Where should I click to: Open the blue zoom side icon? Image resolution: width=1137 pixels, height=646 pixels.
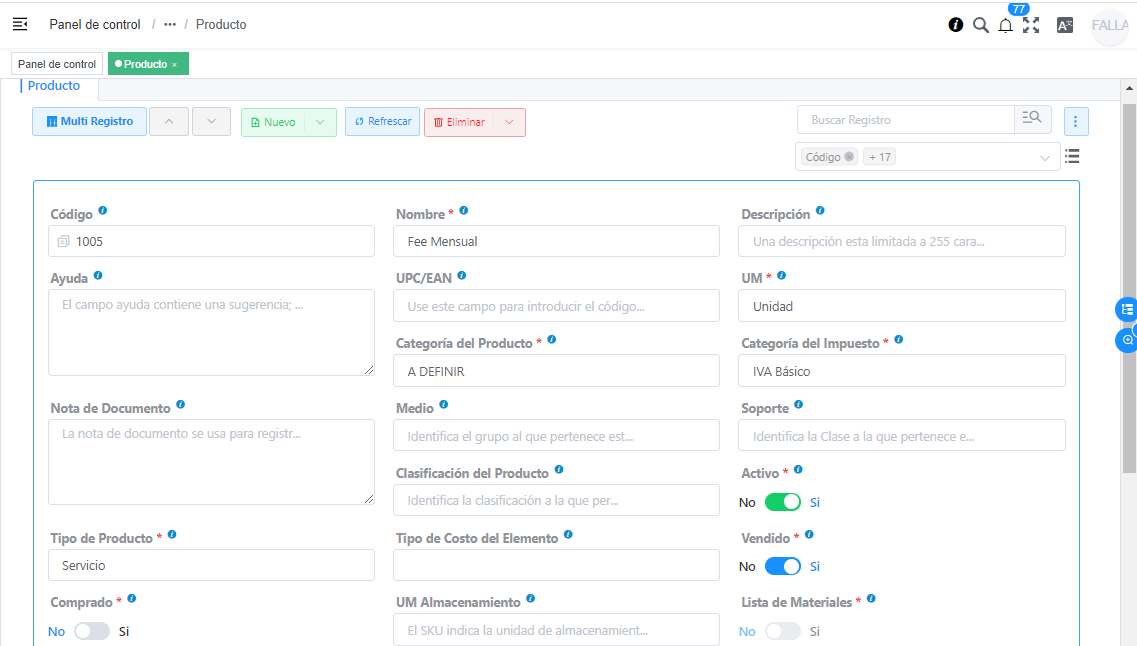click(1127, 340)
